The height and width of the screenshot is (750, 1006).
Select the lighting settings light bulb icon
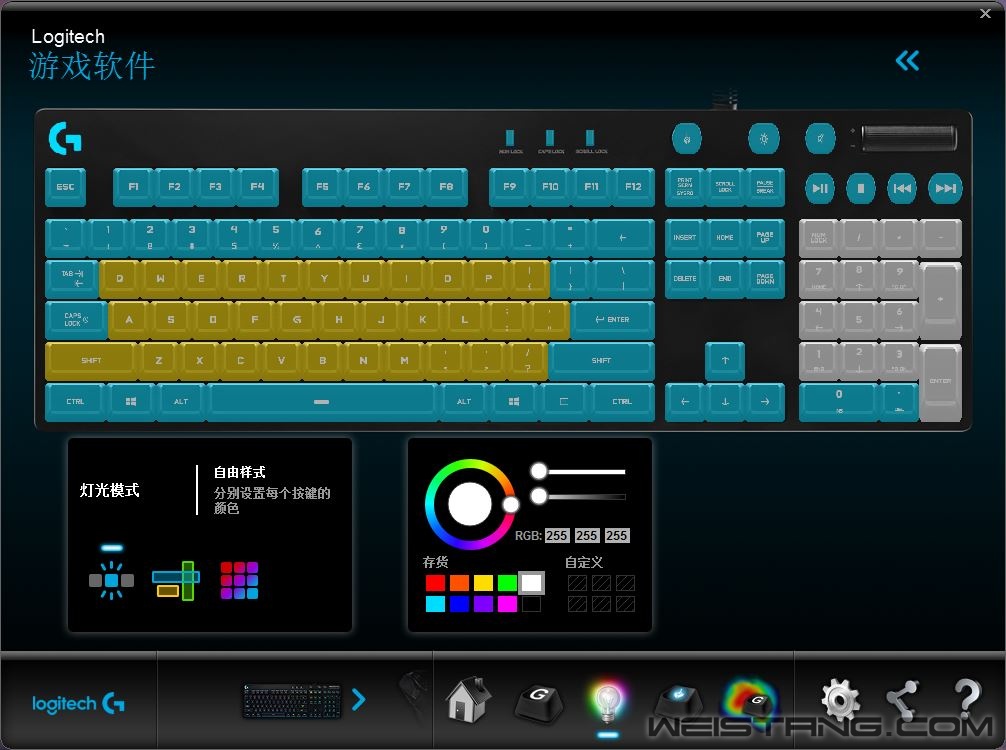pyautogui.click(x=607, y=701)
